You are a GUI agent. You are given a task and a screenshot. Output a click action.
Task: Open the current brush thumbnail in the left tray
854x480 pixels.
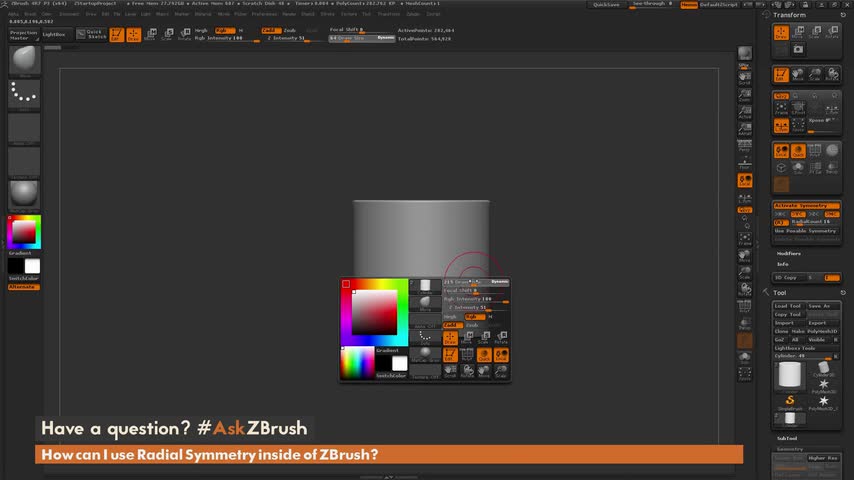[x=24, y=60]
